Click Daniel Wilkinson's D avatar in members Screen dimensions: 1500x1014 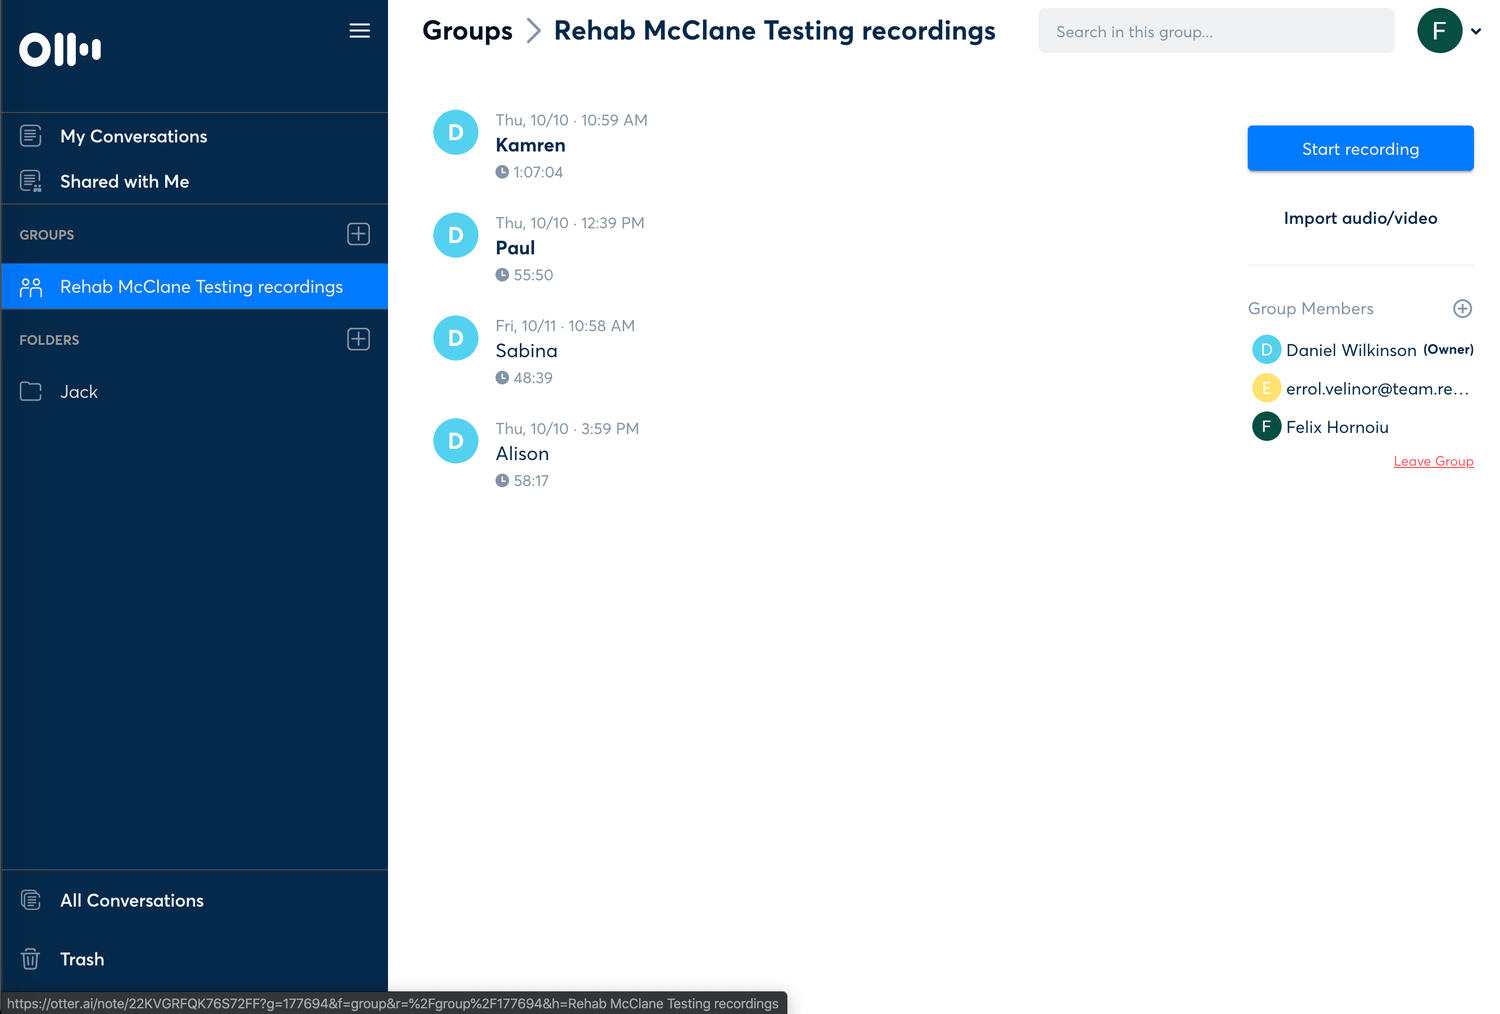[1266, 350]
